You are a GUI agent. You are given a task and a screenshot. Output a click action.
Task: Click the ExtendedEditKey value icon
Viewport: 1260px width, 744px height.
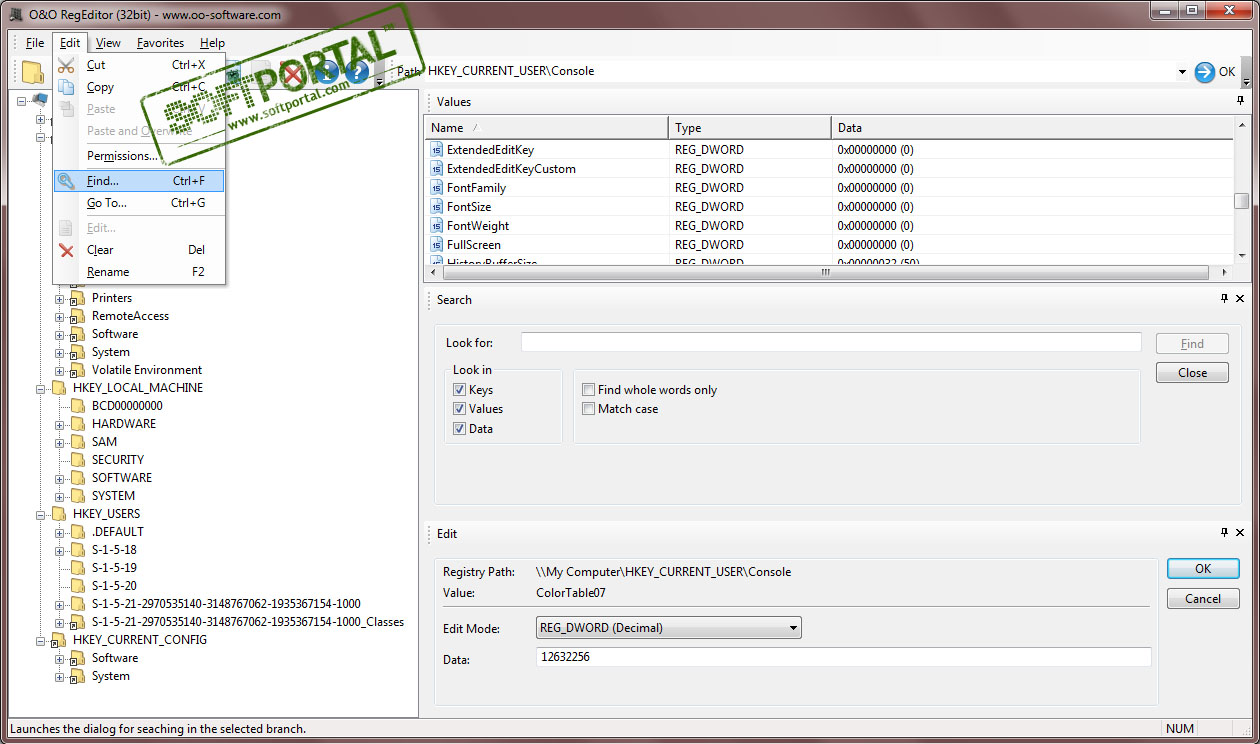(437, 150)
